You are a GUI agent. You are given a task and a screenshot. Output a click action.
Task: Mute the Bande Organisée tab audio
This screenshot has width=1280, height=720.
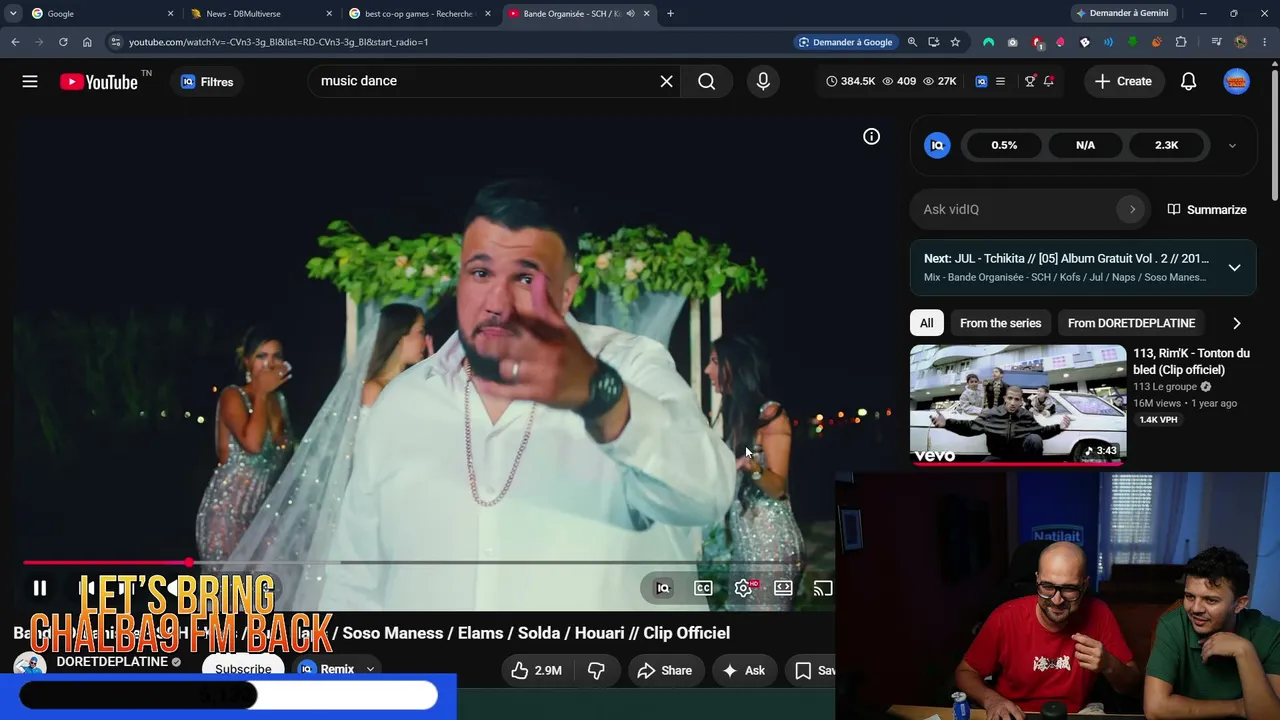[630, 14]
